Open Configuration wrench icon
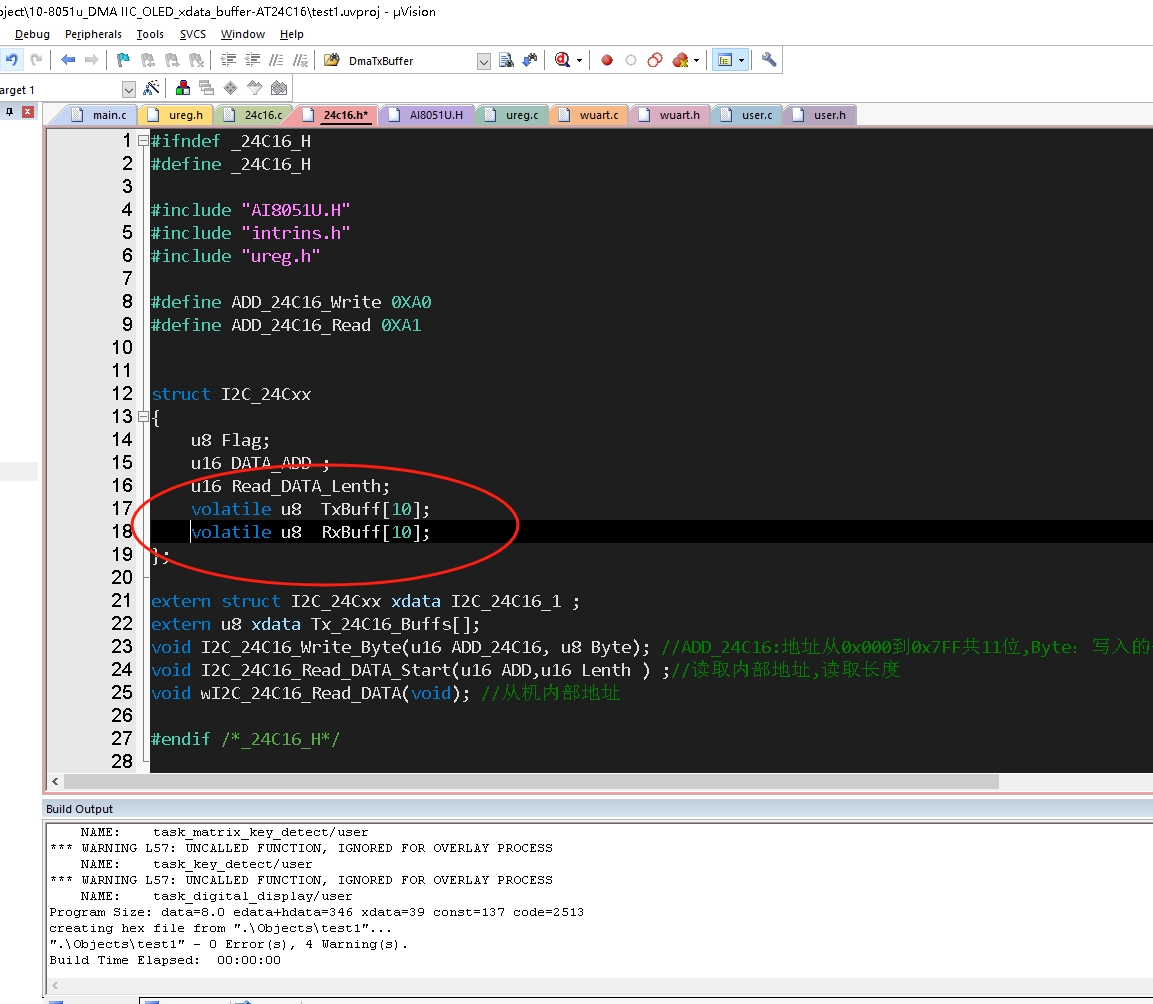1153x1004 pixels. pyautogui.click(x=769, y=60)
